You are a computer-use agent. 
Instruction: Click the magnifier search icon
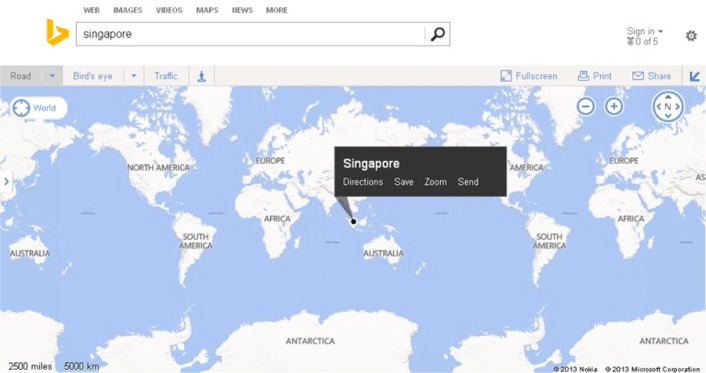[438, 34]
